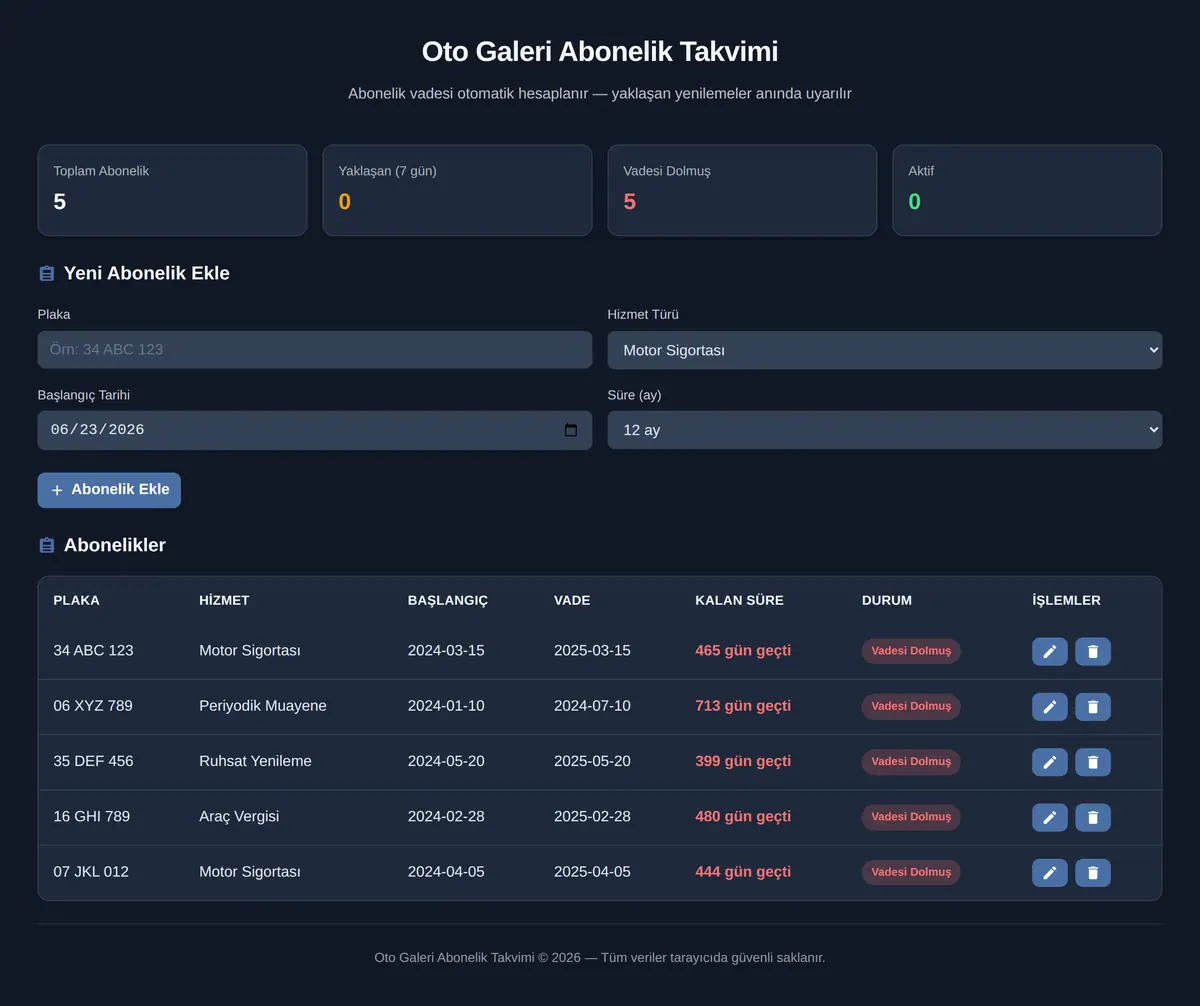1200x1006 pixels.
Task: Click the KALAN SÜRE column header
Action: pyautogui.click(x=740, y=600)
